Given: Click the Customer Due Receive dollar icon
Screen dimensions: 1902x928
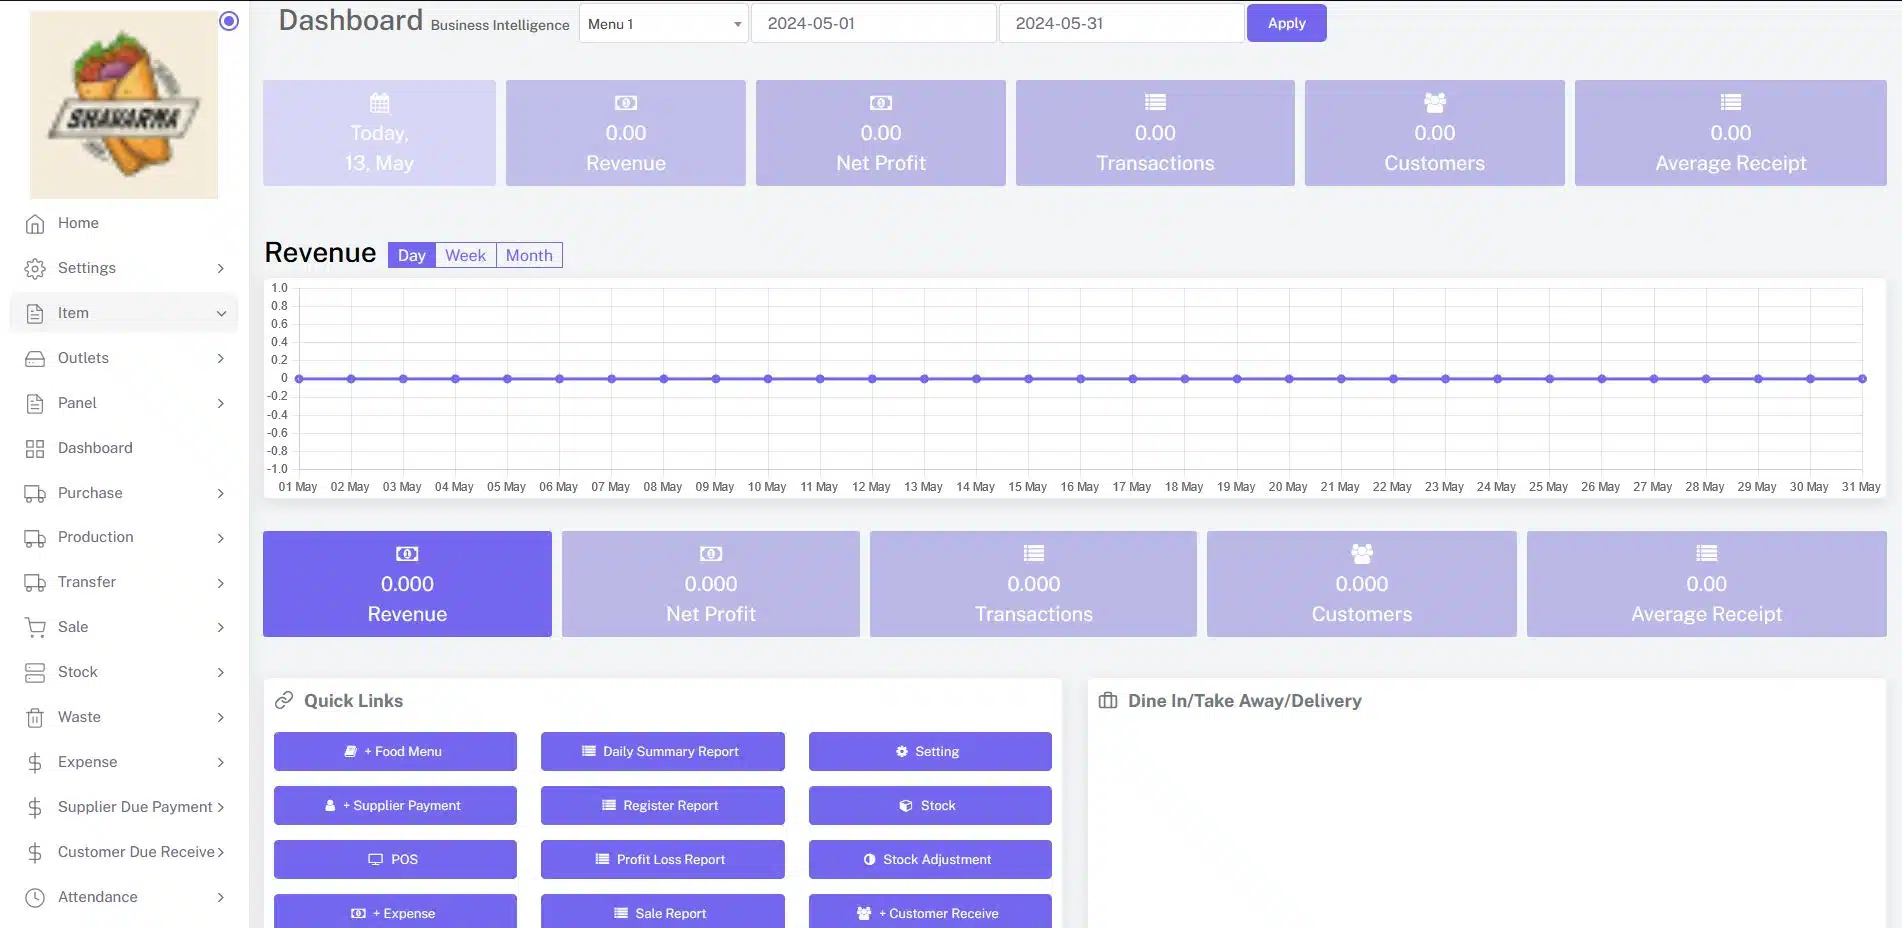Looking at the screenshot, I should click(x=35, y=853).
